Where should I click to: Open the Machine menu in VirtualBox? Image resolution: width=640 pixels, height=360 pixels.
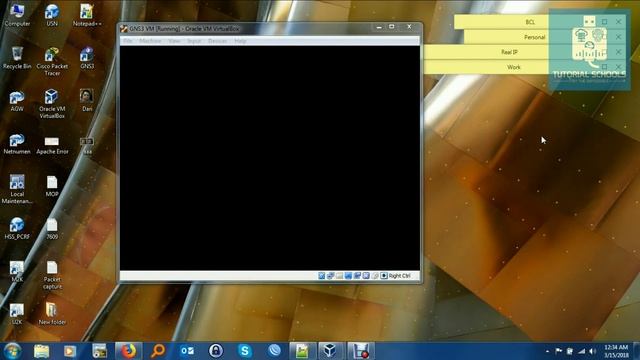[150, 41]
